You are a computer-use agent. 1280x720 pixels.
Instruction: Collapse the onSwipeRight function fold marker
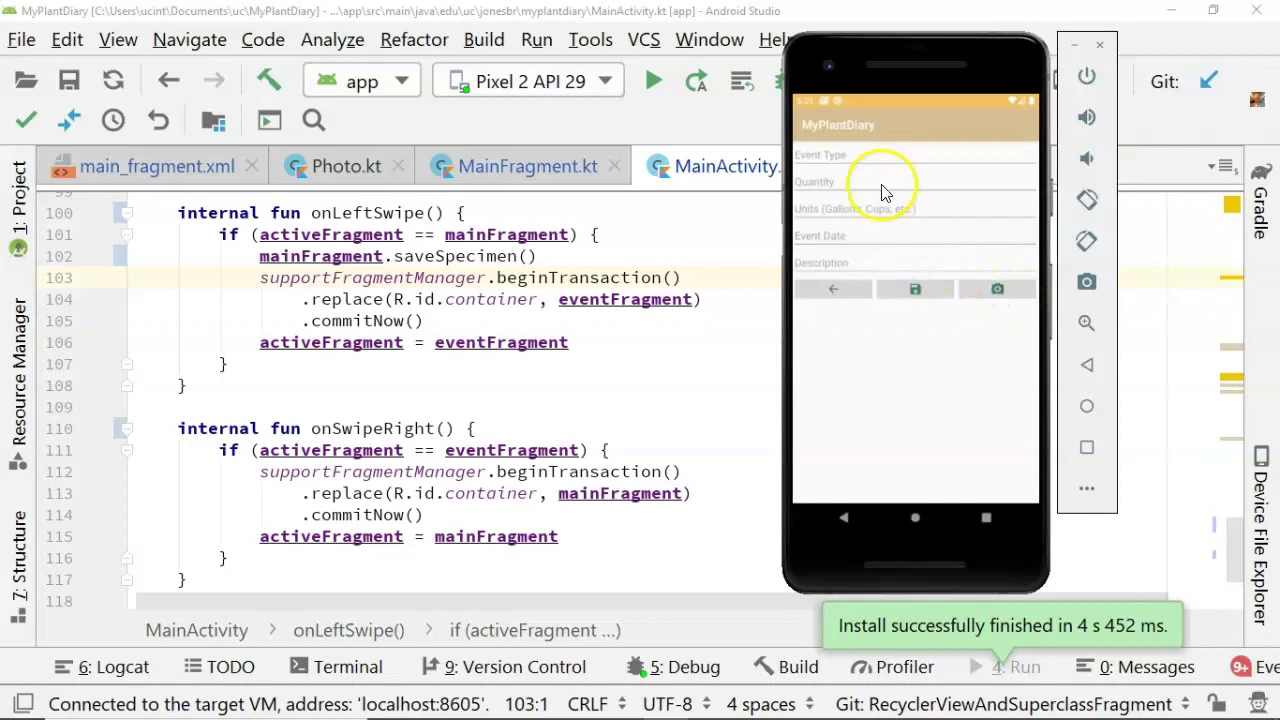(127, 428)
